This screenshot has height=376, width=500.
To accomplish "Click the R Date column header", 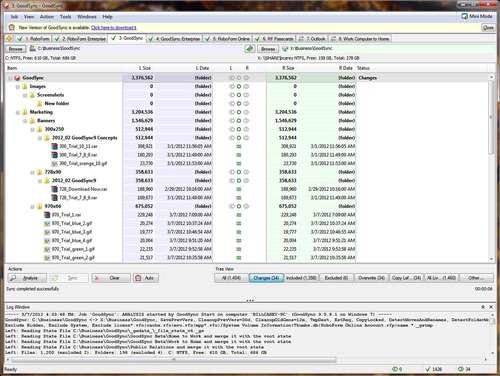I will pos(346,68).
